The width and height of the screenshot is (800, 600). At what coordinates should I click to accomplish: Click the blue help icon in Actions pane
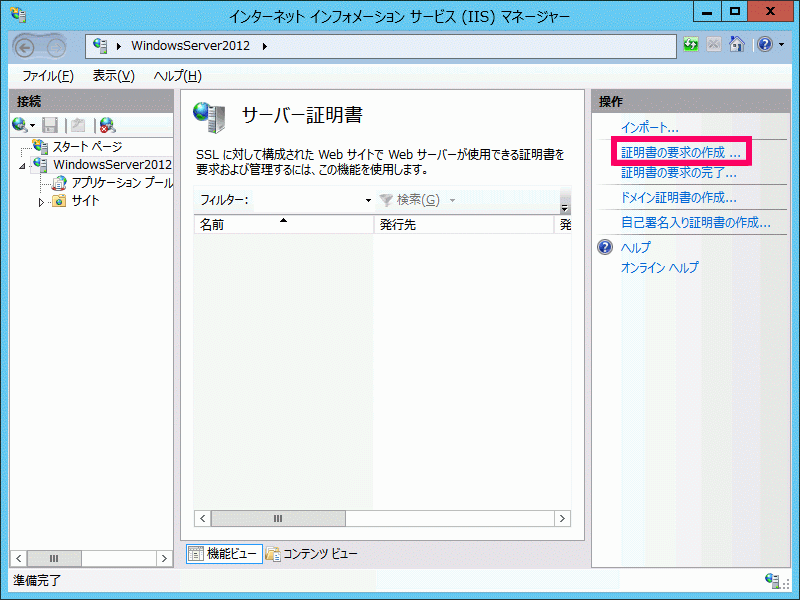tap(605, 247)
